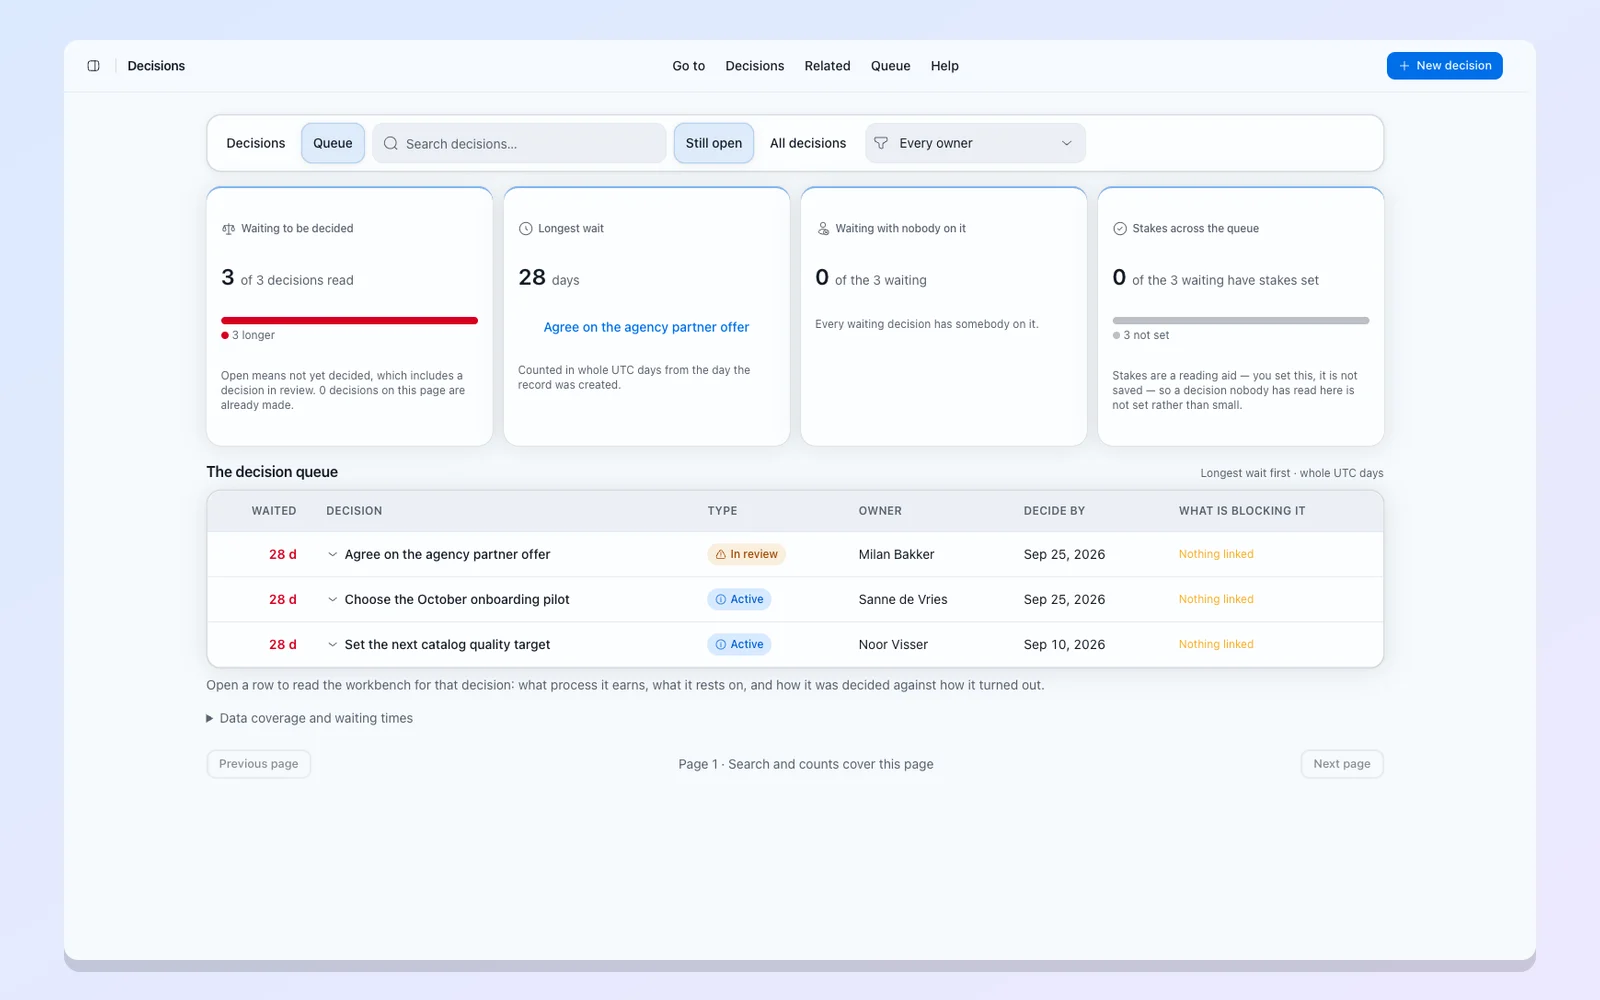This screenshot has width=1600, height=1000.
Task: Click the Decision column header
Action: click(354, 511)
